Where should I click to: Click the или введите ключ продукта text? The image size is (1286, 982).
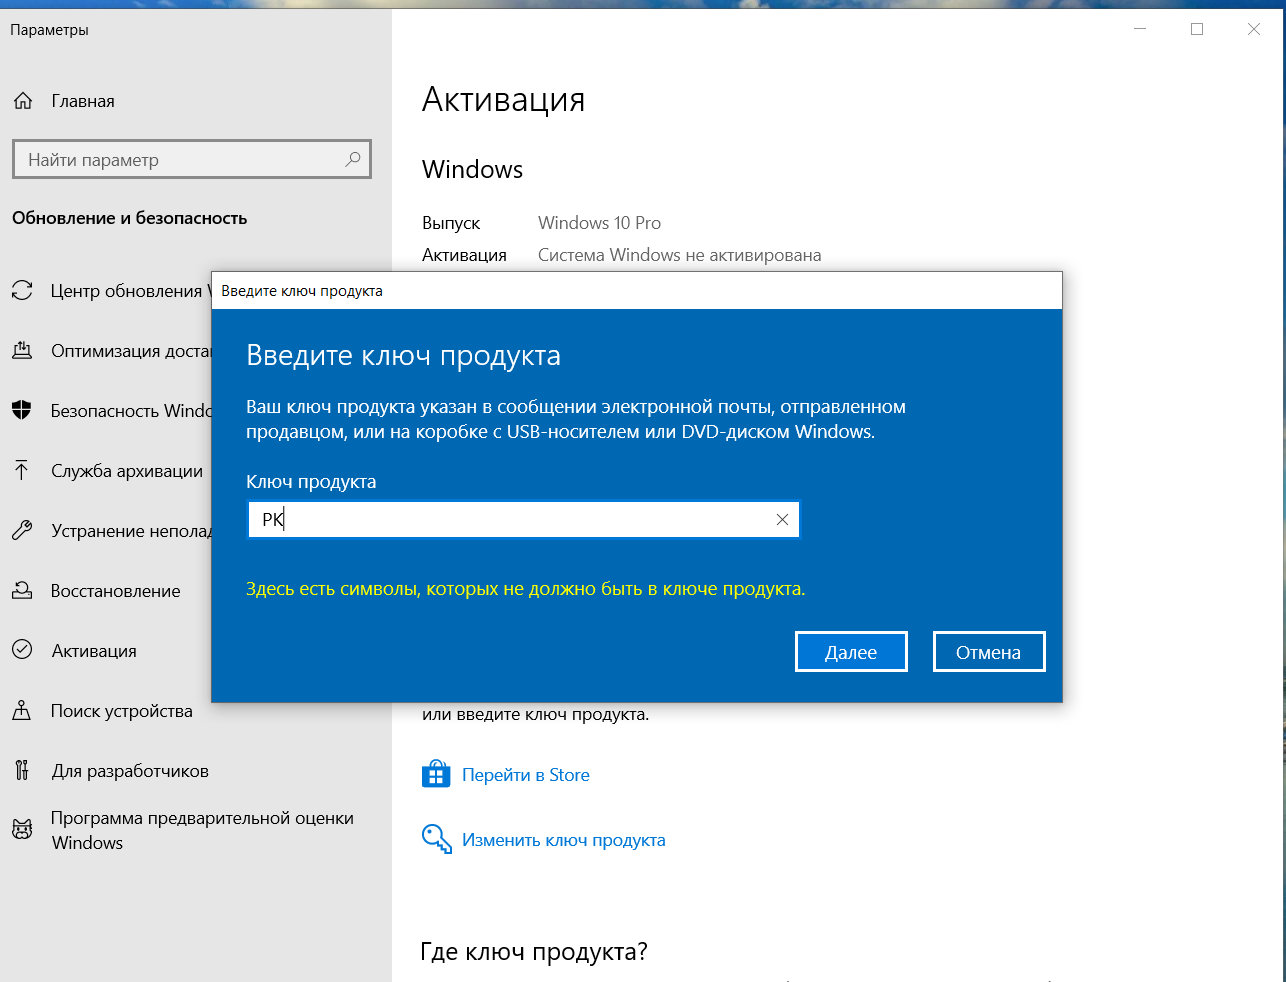536,714
